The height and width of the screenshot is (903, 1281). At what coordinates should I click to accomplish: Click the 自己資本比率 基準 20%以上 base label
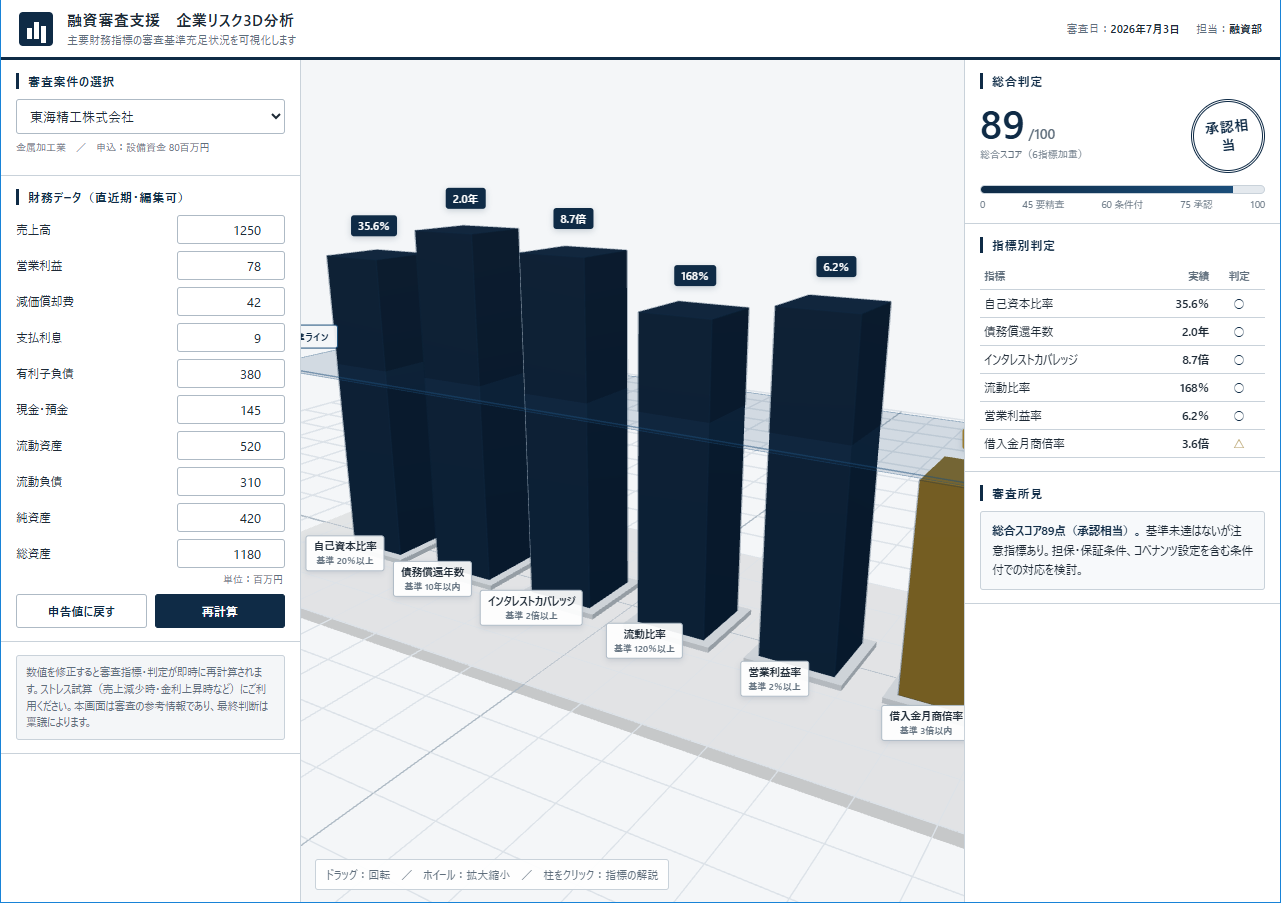click(x=345, y=553)
